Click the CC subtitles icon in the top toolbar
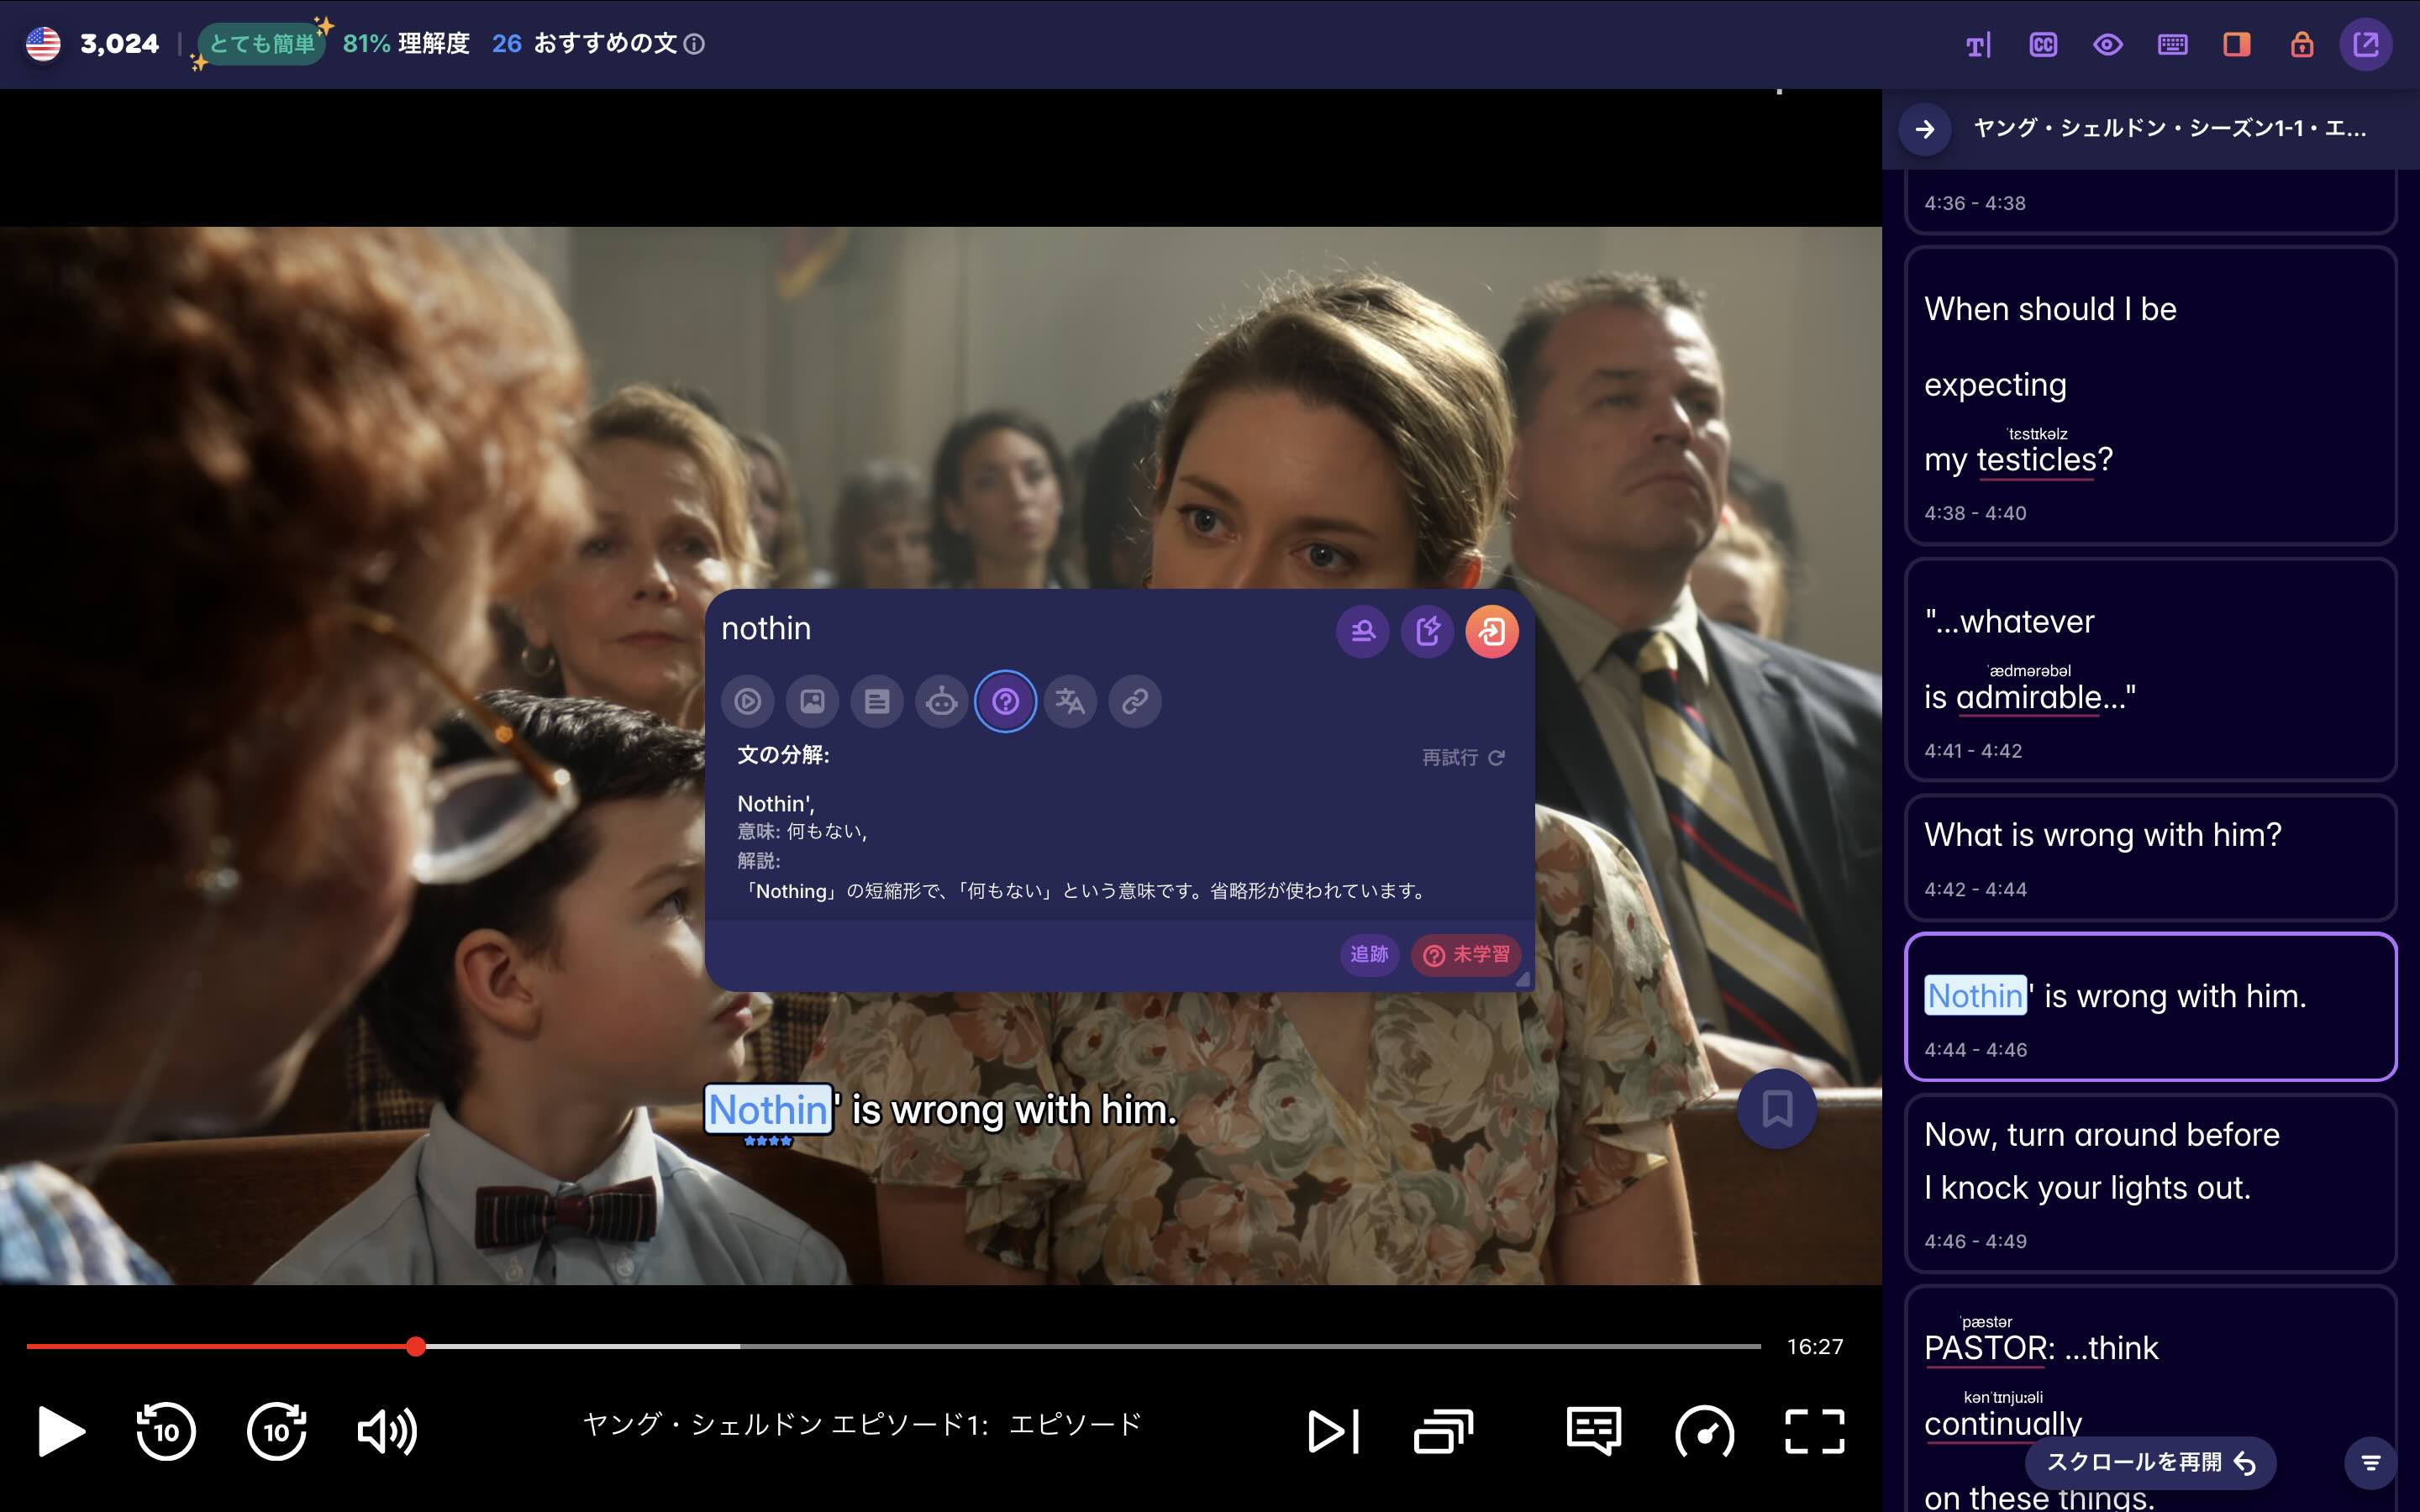Screen dimensions: 2420x1512 tap(2044, 44)
